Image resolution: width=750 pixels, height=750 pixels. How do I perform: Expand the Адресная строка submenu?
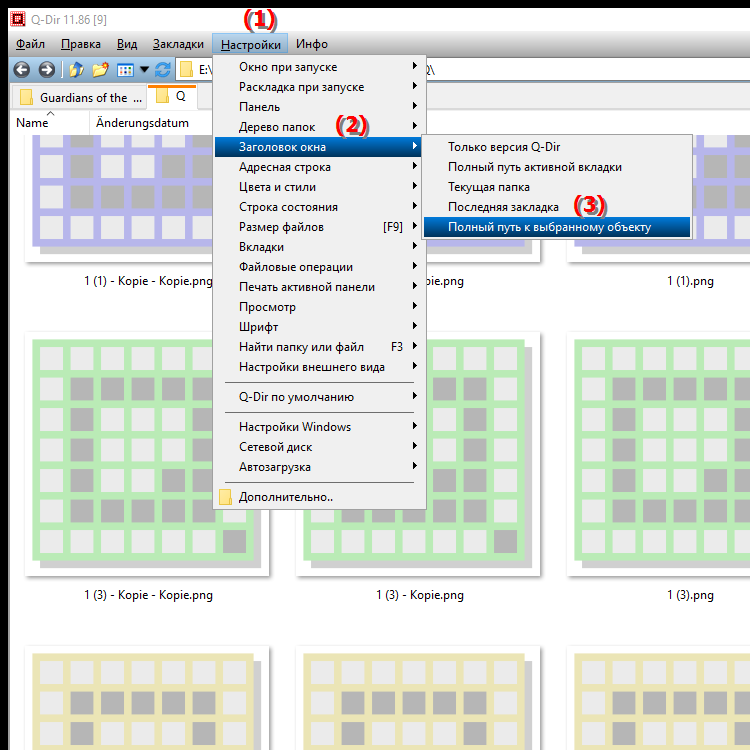319,167
